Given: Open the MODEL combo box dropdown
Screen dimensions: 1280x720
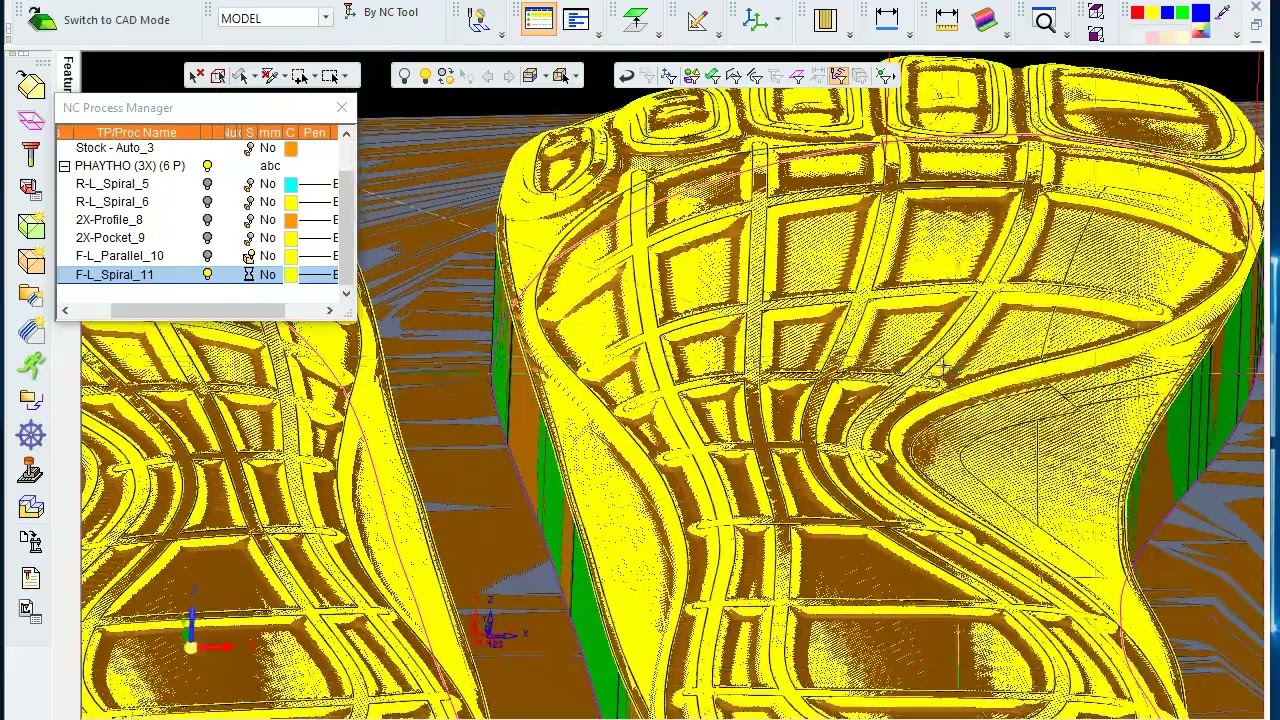Looking at the screenshot, I should (x=325, y=18).
